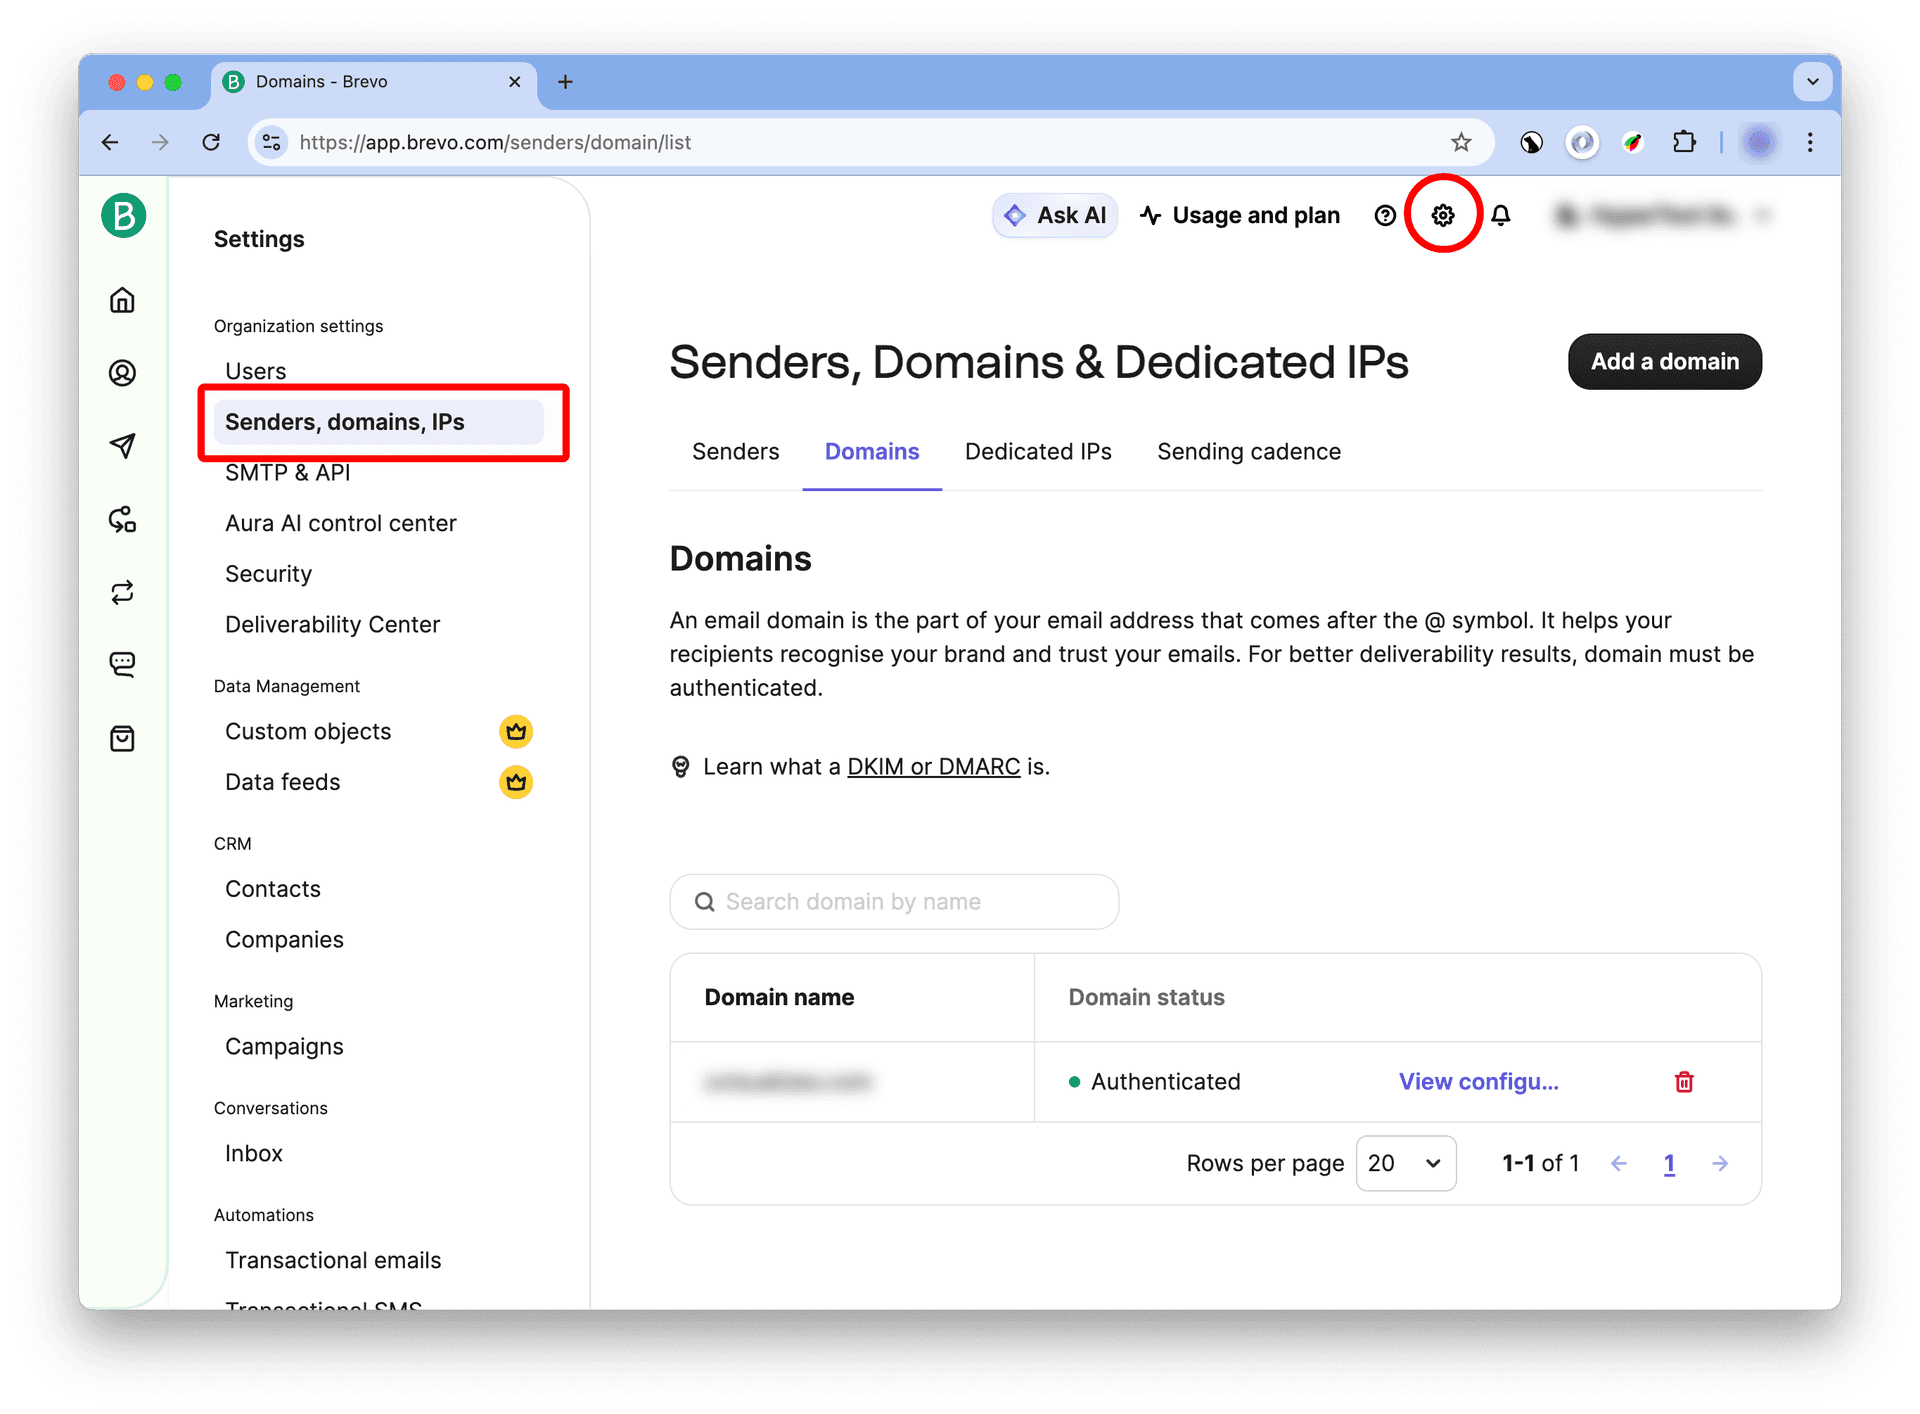Open the settings gear icon
Screen dimensions: 1920x1414
click(x=1442, y=215)
